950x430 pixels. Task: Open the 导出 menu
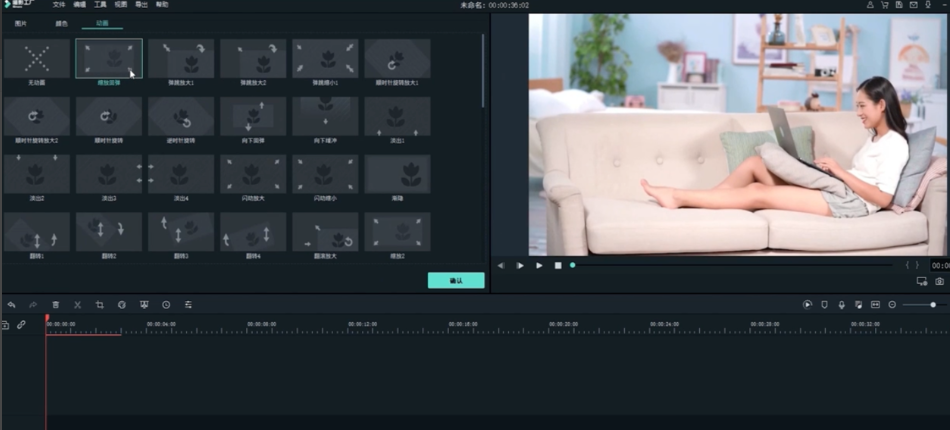pos(141,5)
